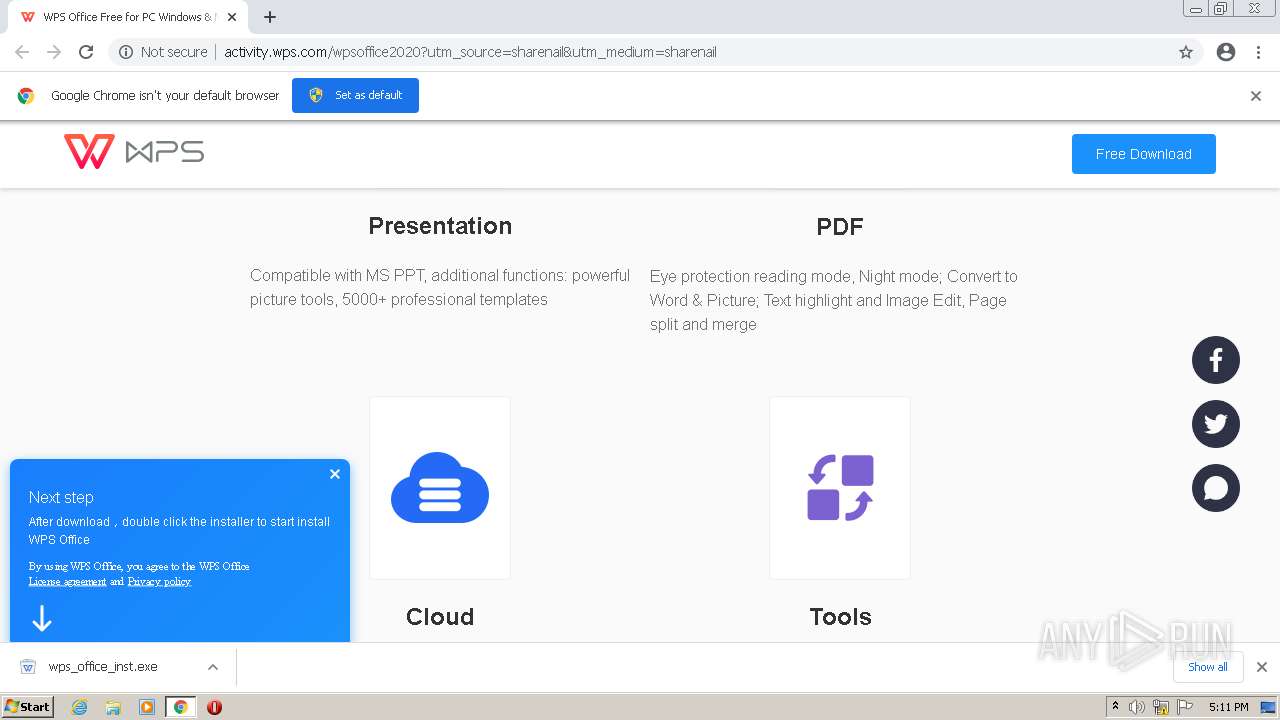Screen dimensions: 1280x720
Task: Click the Tools feature icon
Action: (840, 488)
